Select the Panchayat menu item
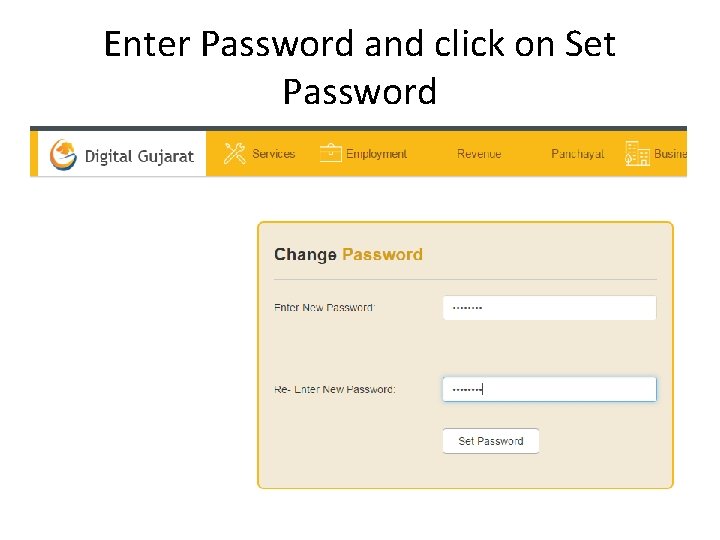The width and height of the screenshot is (720, 540). (x=578, y=154)
